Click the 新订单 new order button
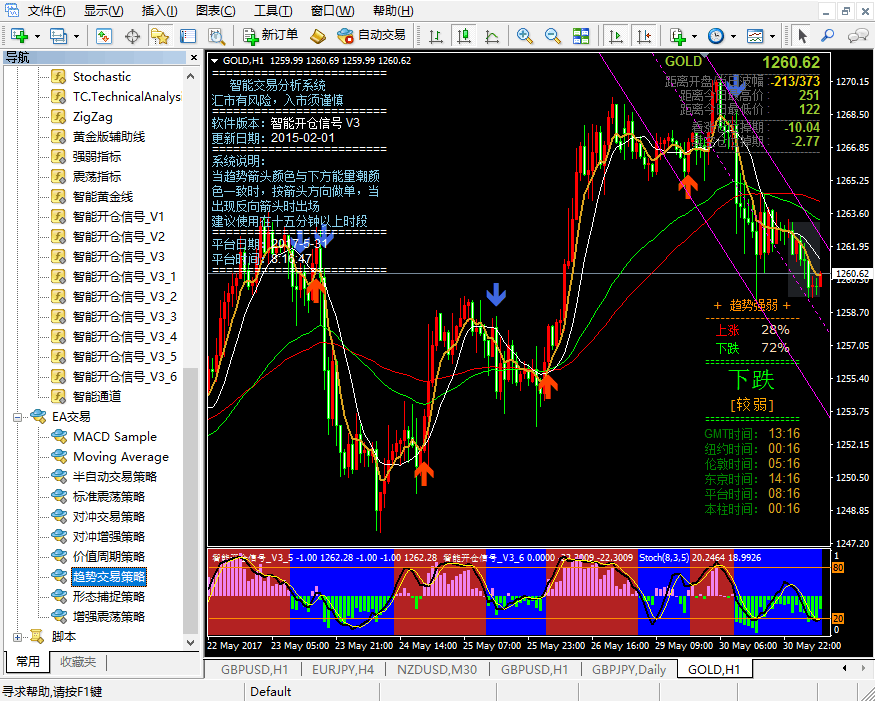 (270, 36)
